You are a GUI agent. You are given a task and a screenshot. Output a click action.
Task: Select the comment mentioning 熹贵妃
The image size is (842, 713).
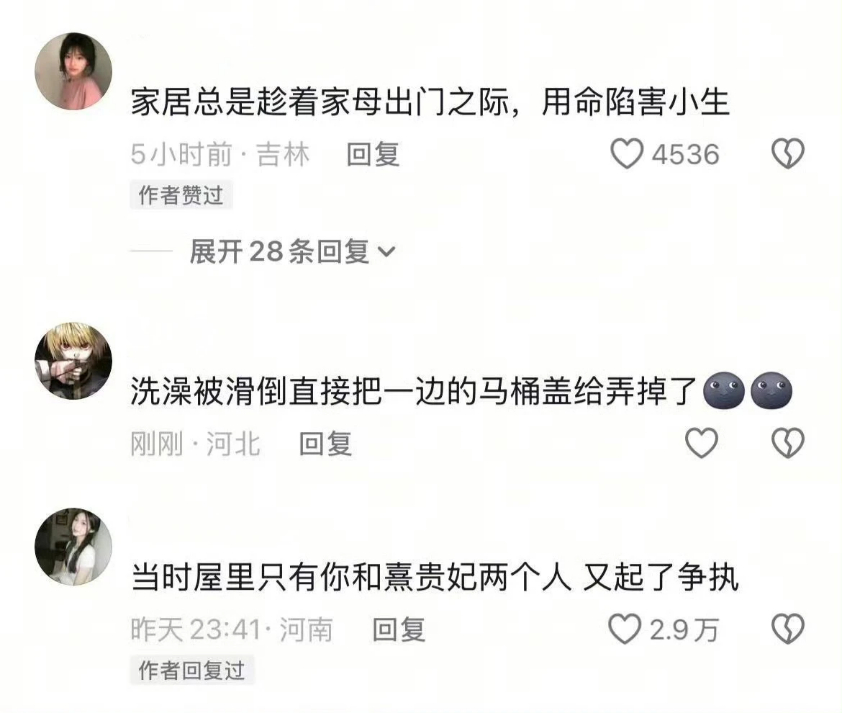tap(435, 578)
